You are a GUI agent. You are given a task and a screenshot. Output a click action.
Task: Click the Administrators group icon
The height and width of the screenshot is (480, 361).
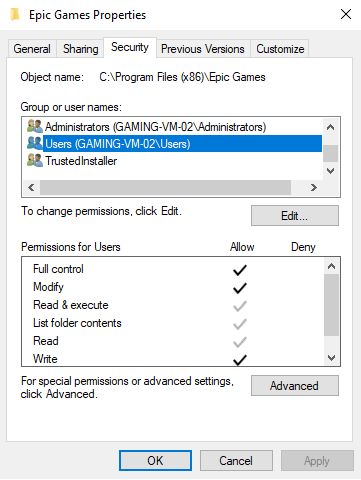(35, 127)
